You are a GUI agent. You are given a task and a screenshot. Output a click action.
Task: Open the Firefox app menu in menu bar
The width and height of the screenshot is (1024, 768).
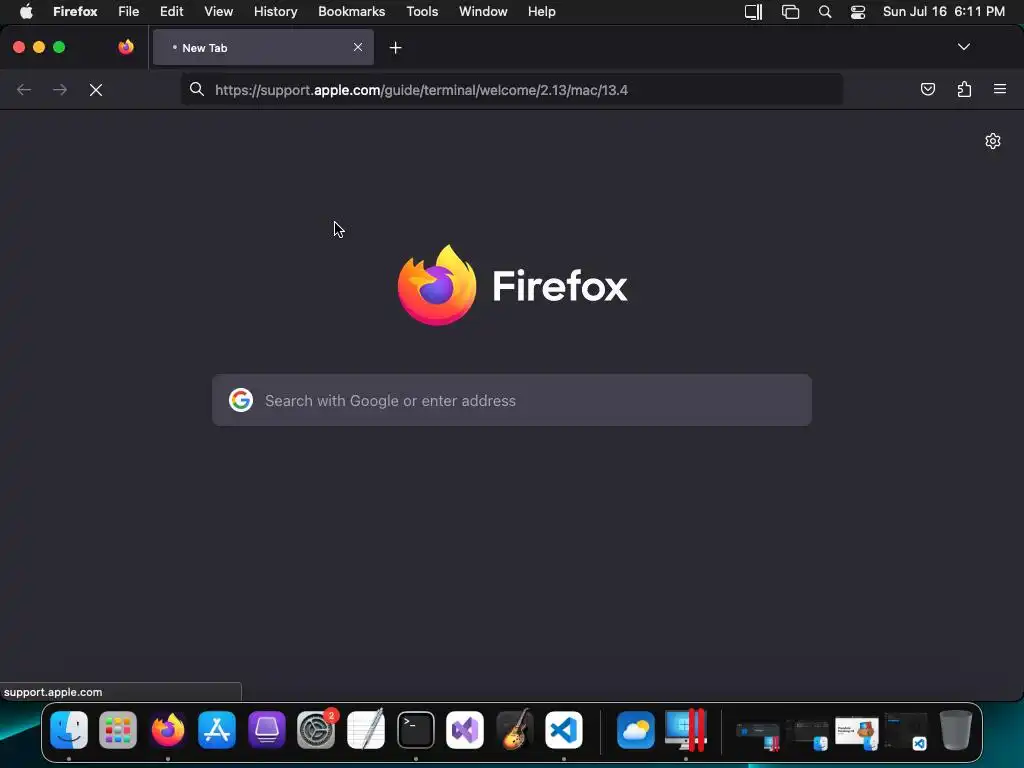pyautogui.click(x=75, y=12)
